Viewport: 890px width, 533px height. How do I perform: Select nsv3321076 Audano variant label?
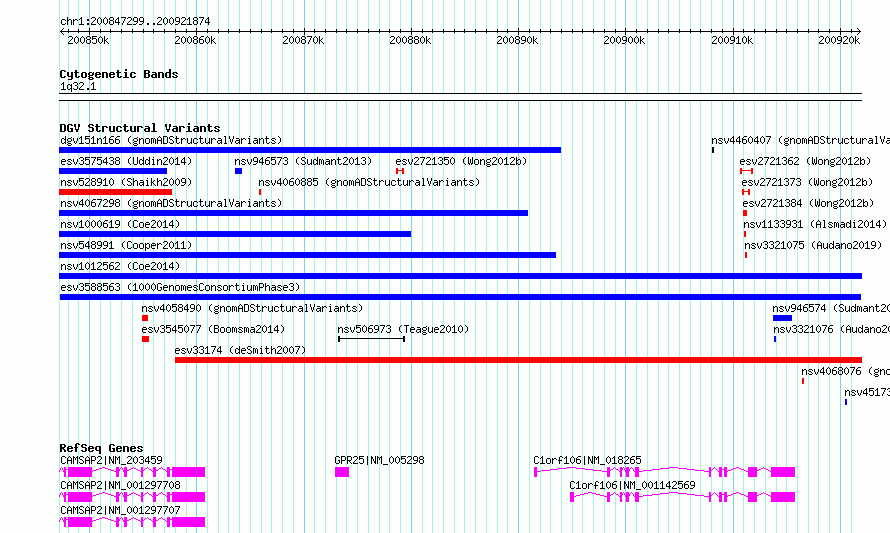click(x=832, y=329)
